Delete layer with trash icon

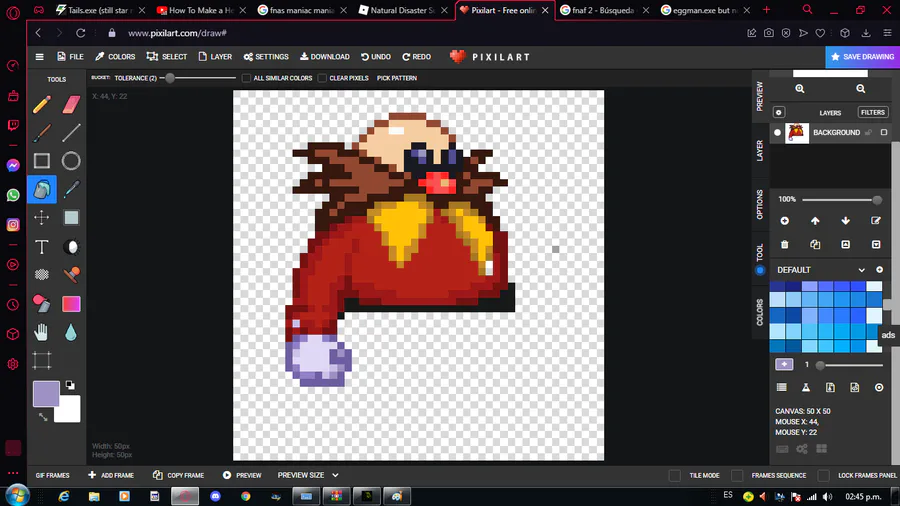tap(785, 244)
